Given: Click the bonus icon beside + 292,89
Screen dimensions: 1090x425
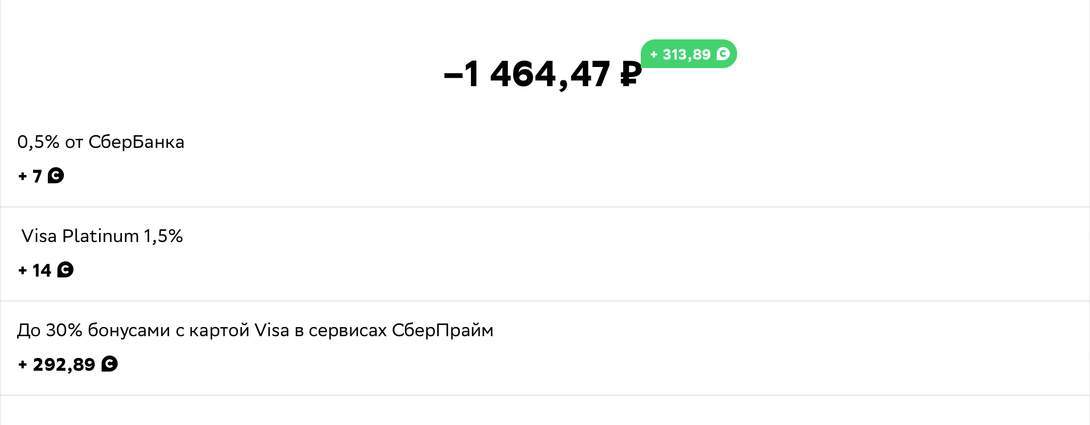Looking at the screenshot, I should coord(110,364).
